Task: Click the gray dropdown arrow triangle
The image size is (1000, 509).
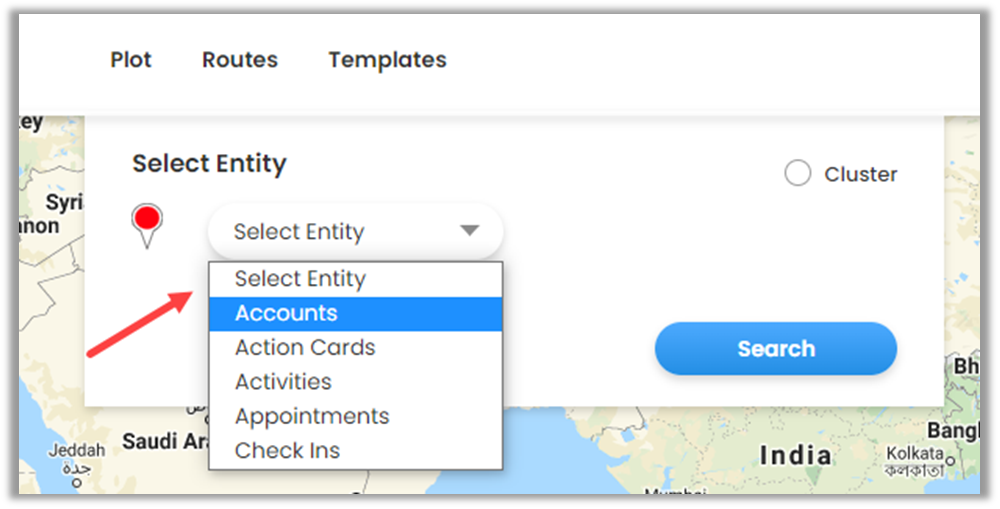Action: tap(470, 231)
